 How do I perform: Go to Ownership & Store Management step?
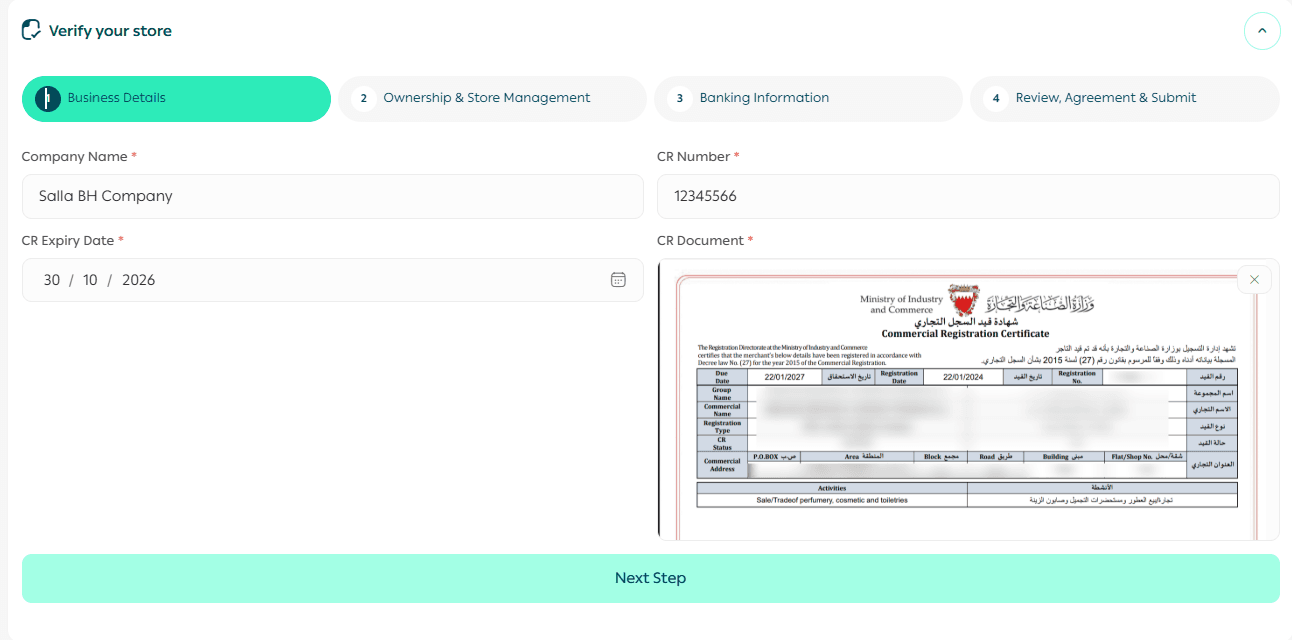[x=492, y=99]
